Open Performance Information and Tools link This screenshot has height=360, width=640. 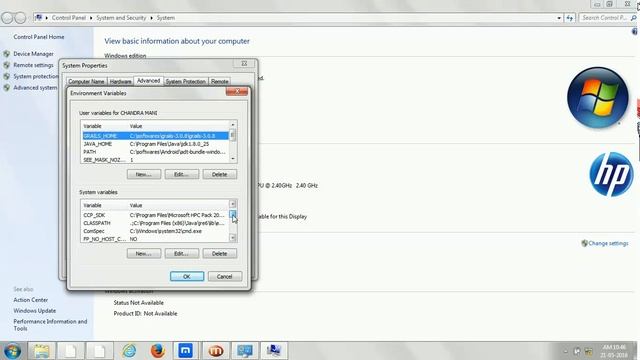50,325
